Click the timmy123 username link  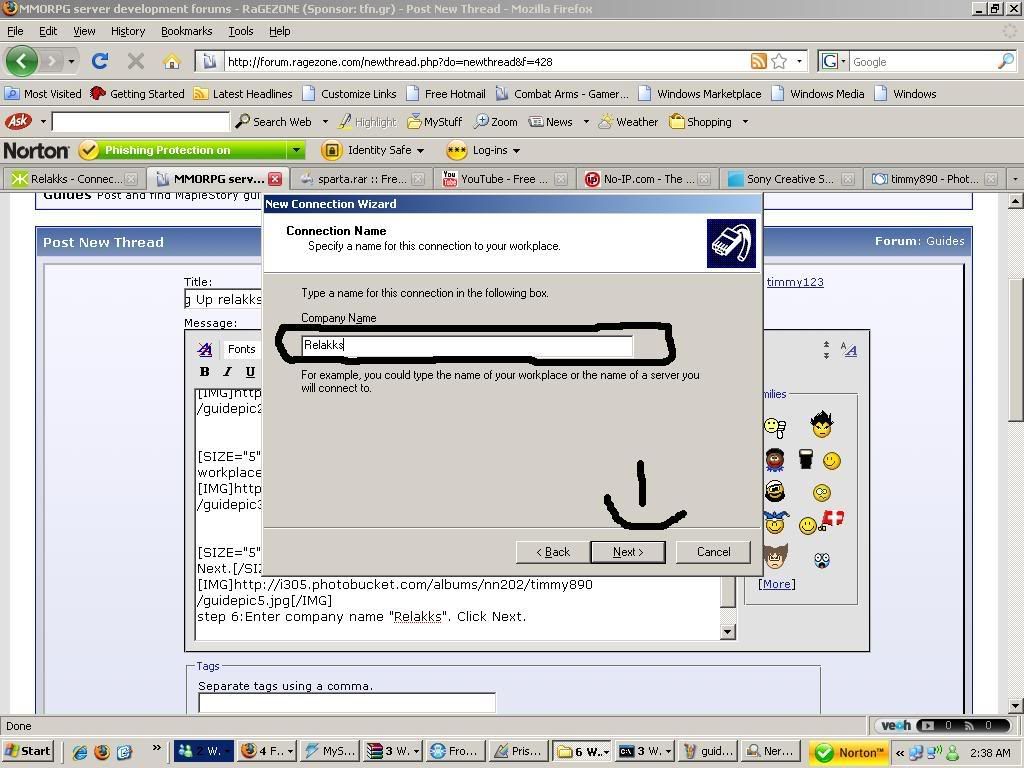tap(795, 282)
